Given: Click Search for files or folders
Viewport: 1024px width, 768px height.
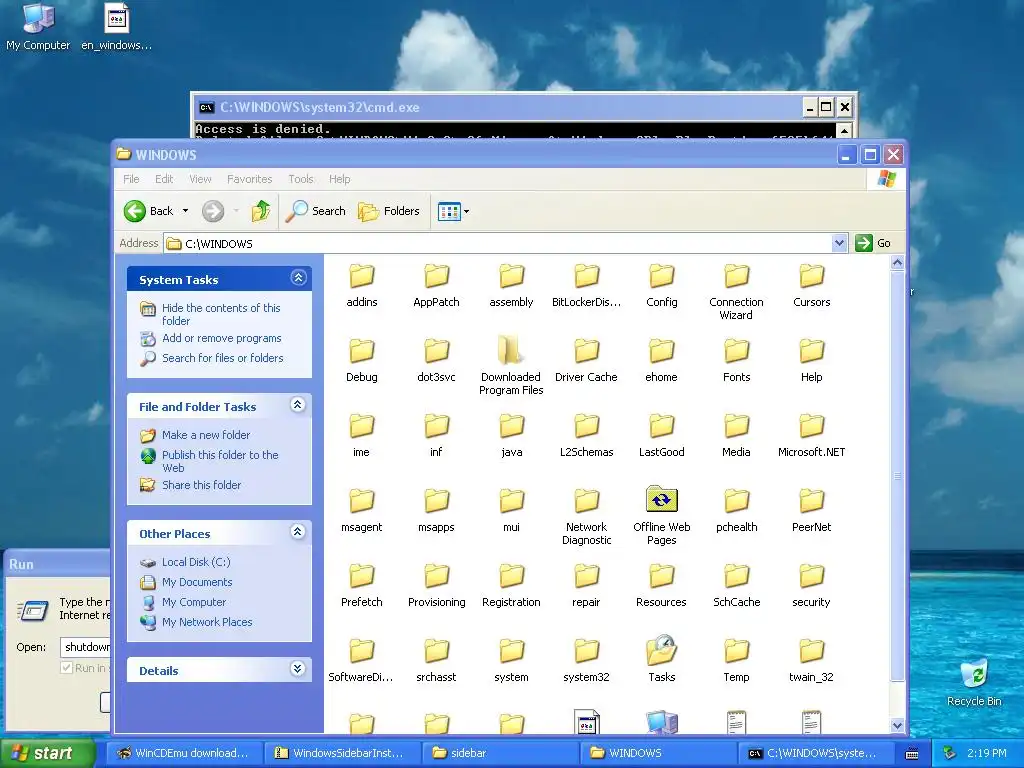Looking at the screenshot, I should point(223,358).
